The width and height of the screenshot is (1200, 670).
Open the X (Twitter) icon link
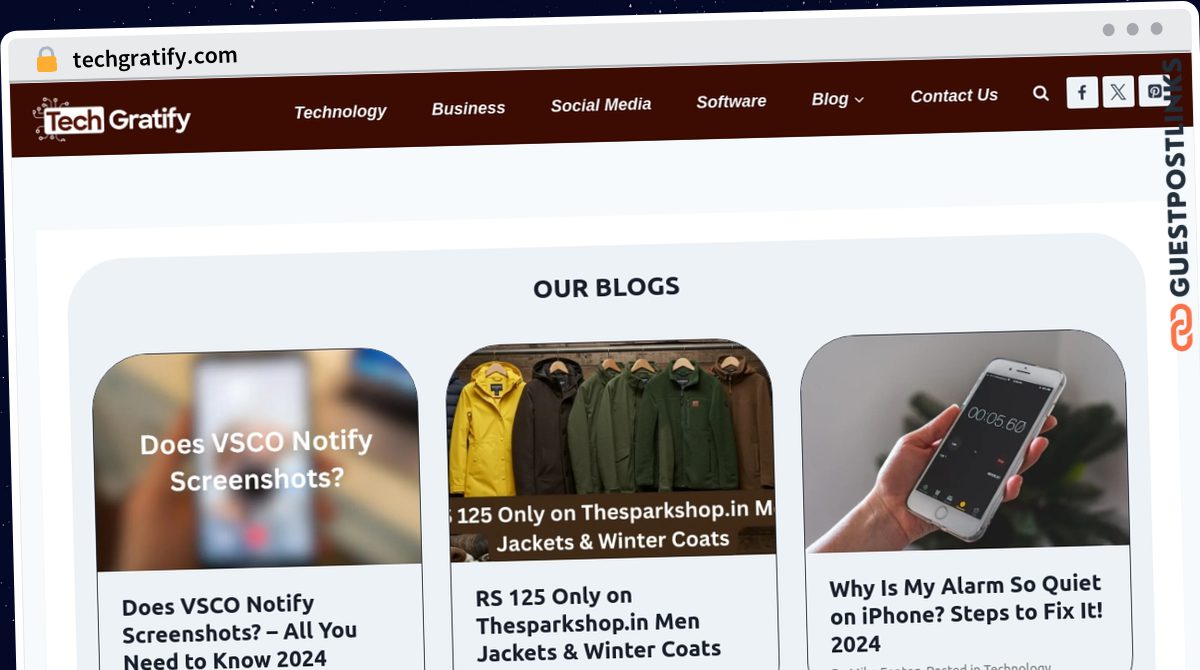pyautogui.click(x=1118, y=92)
